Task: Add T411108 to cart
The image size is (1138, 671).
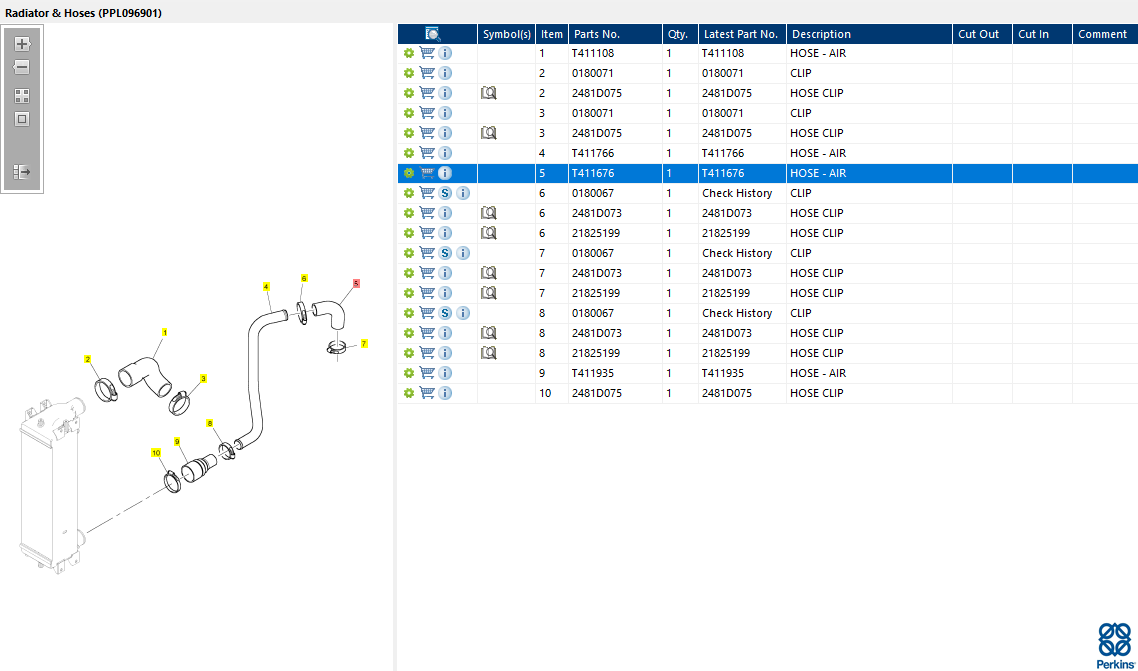Action: coord(427,53)
